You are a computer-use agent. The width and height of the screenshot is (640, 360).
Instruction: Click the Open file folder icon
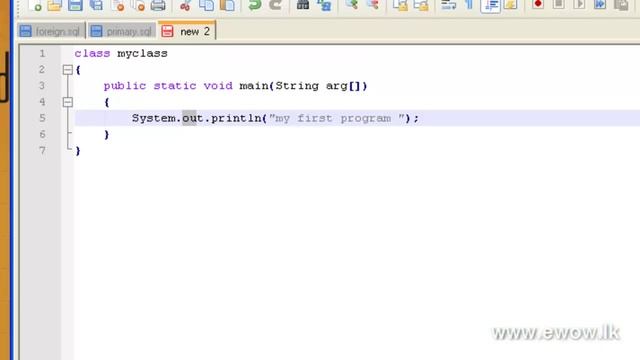tap(55, 5)
